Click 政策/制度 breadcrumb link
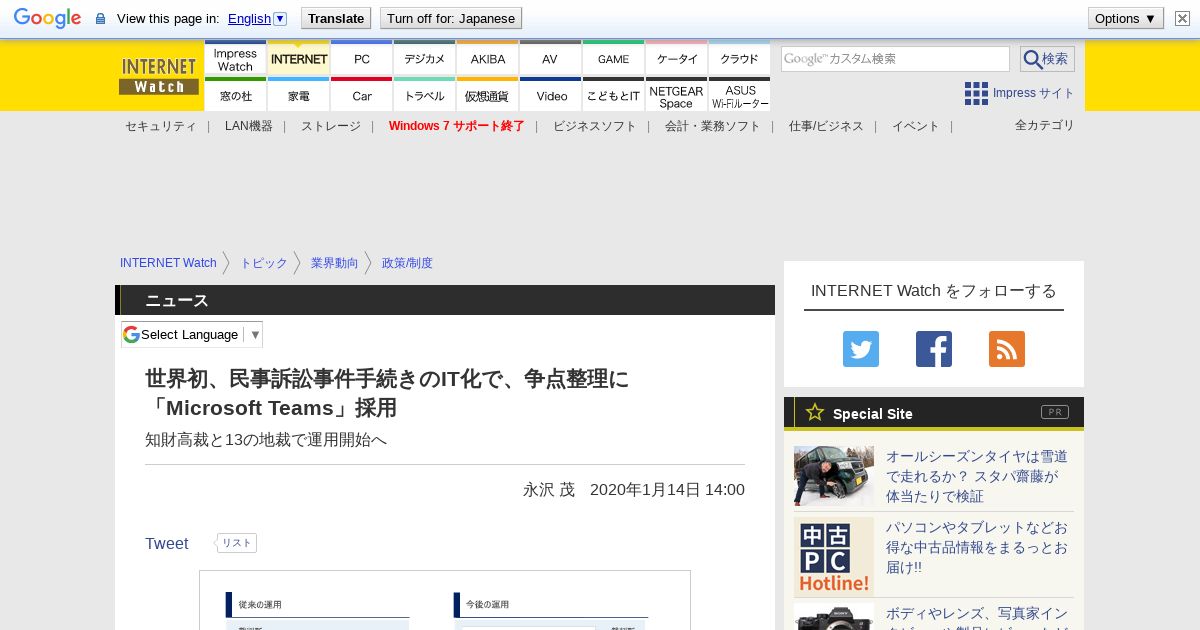The image size is (1200, 630). tap(408, 263)
